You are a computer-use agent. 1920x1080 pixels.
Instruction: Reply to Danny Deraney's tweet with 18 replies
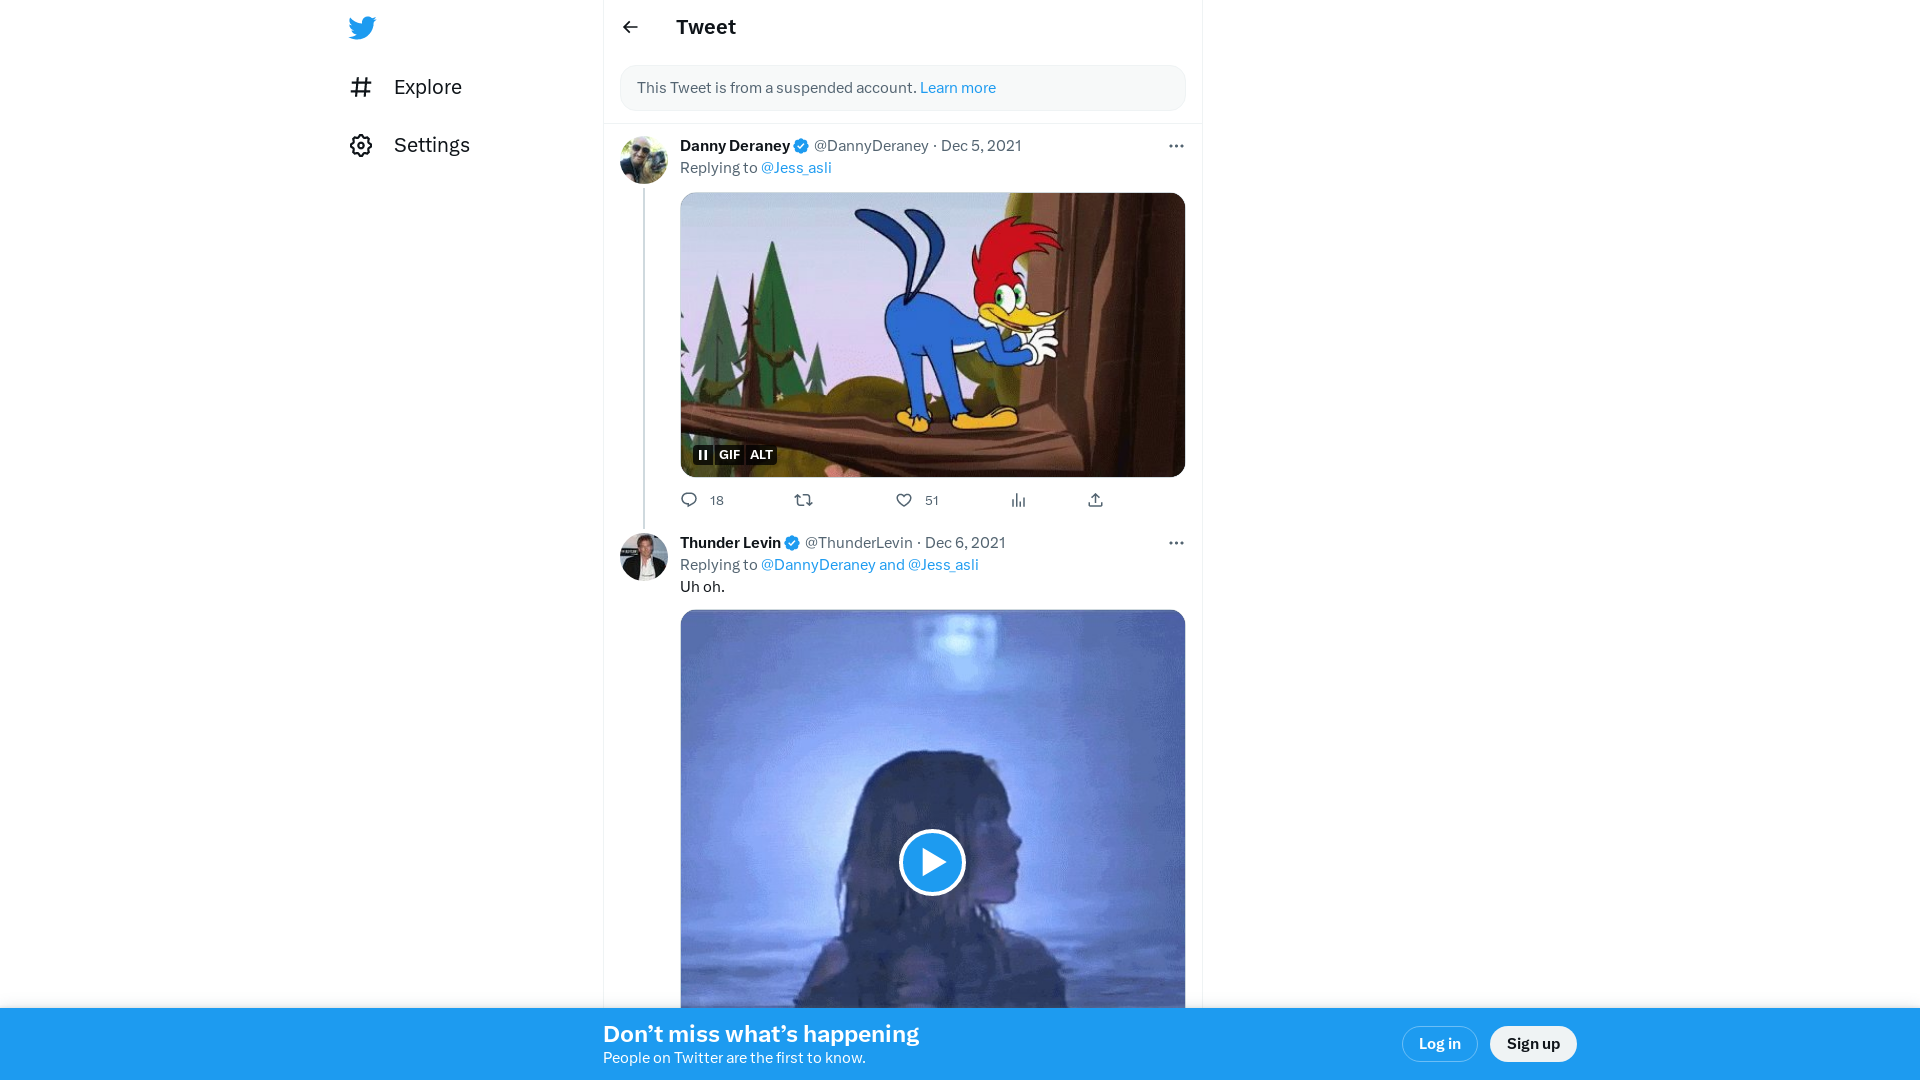click(x=702, y=500)
